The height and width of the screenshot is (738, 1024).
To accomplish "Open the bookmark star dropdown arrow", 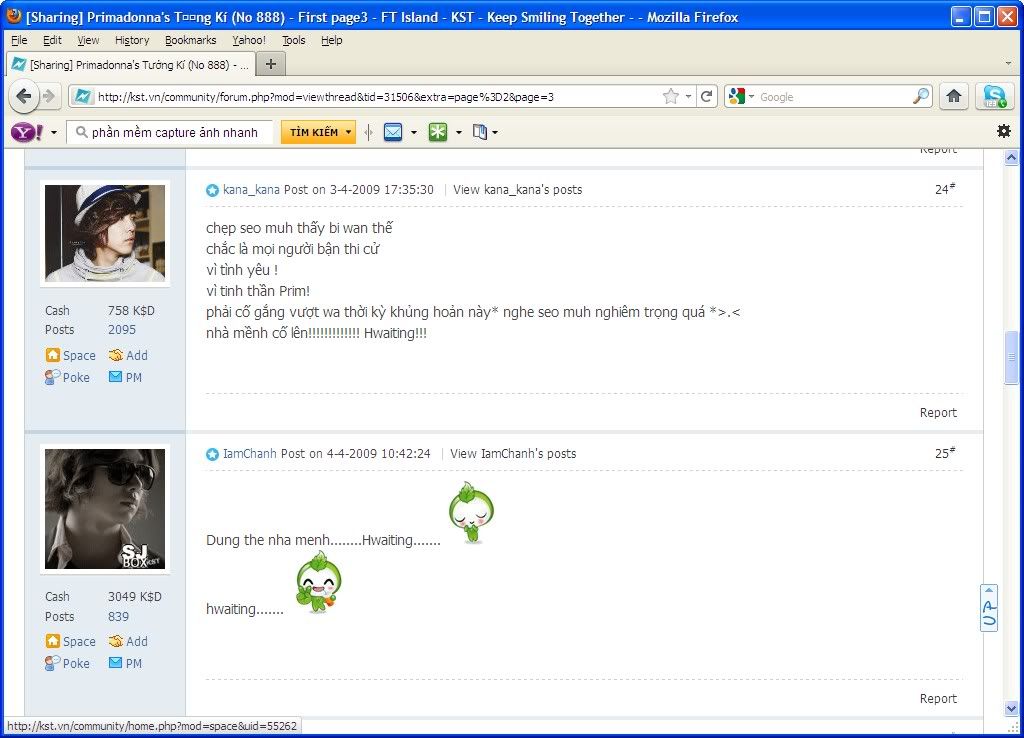I will (x=688, y=97).
